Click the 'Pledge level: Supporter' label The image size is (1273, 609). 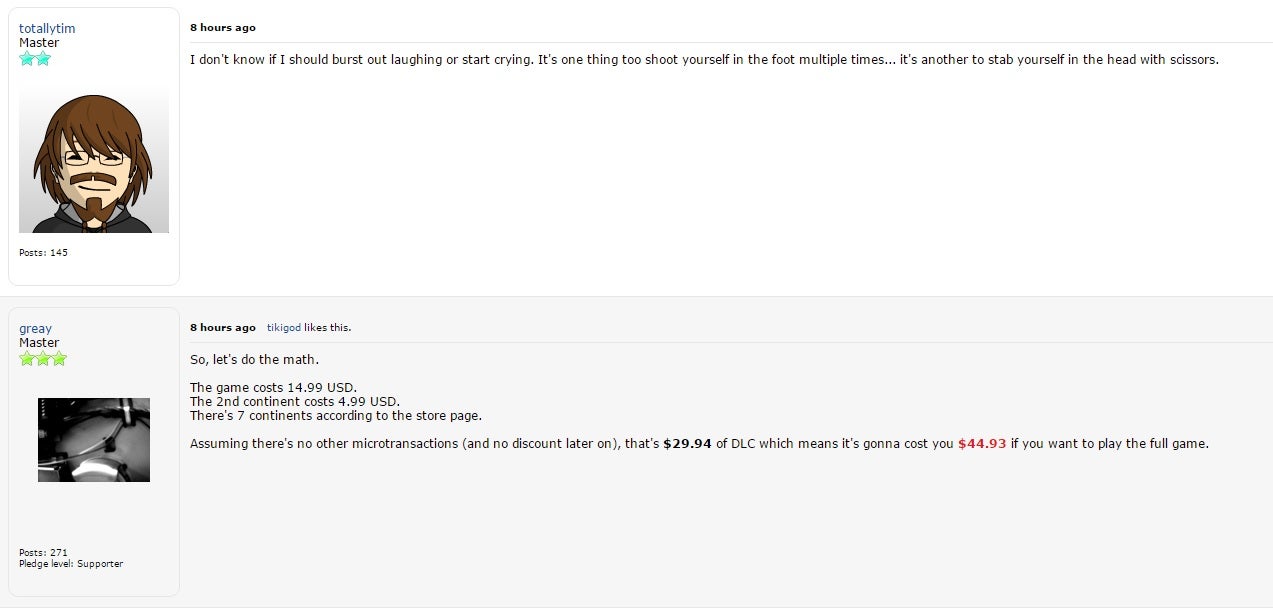pyautogui.click(x=71, y=564)
